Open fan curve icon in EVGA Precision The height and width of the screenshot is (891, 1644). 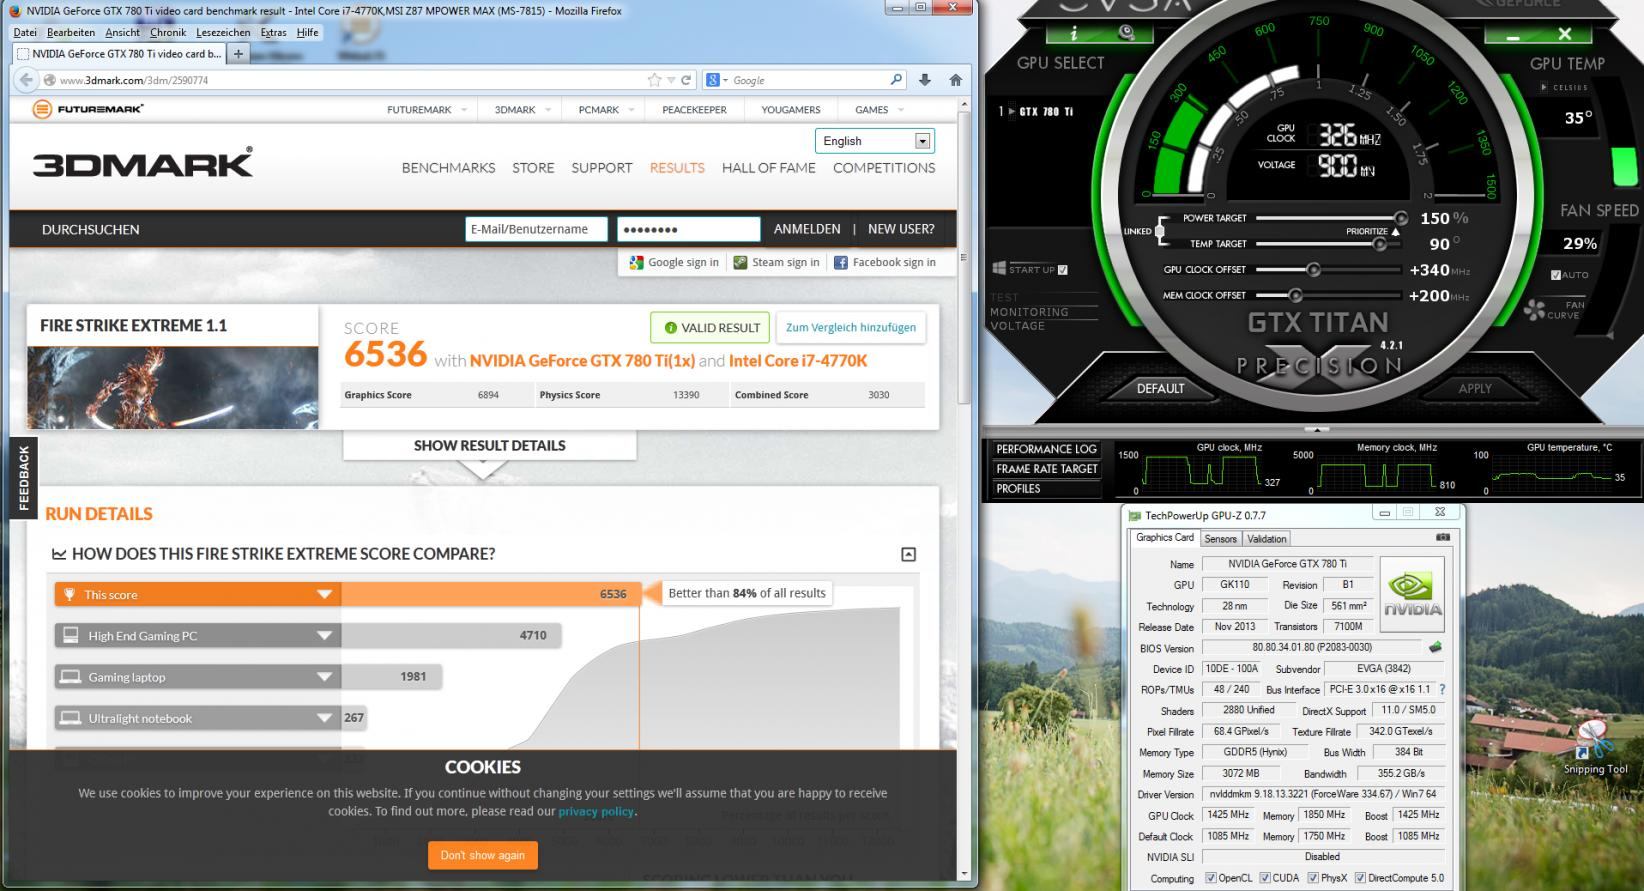pos(1534,311)
